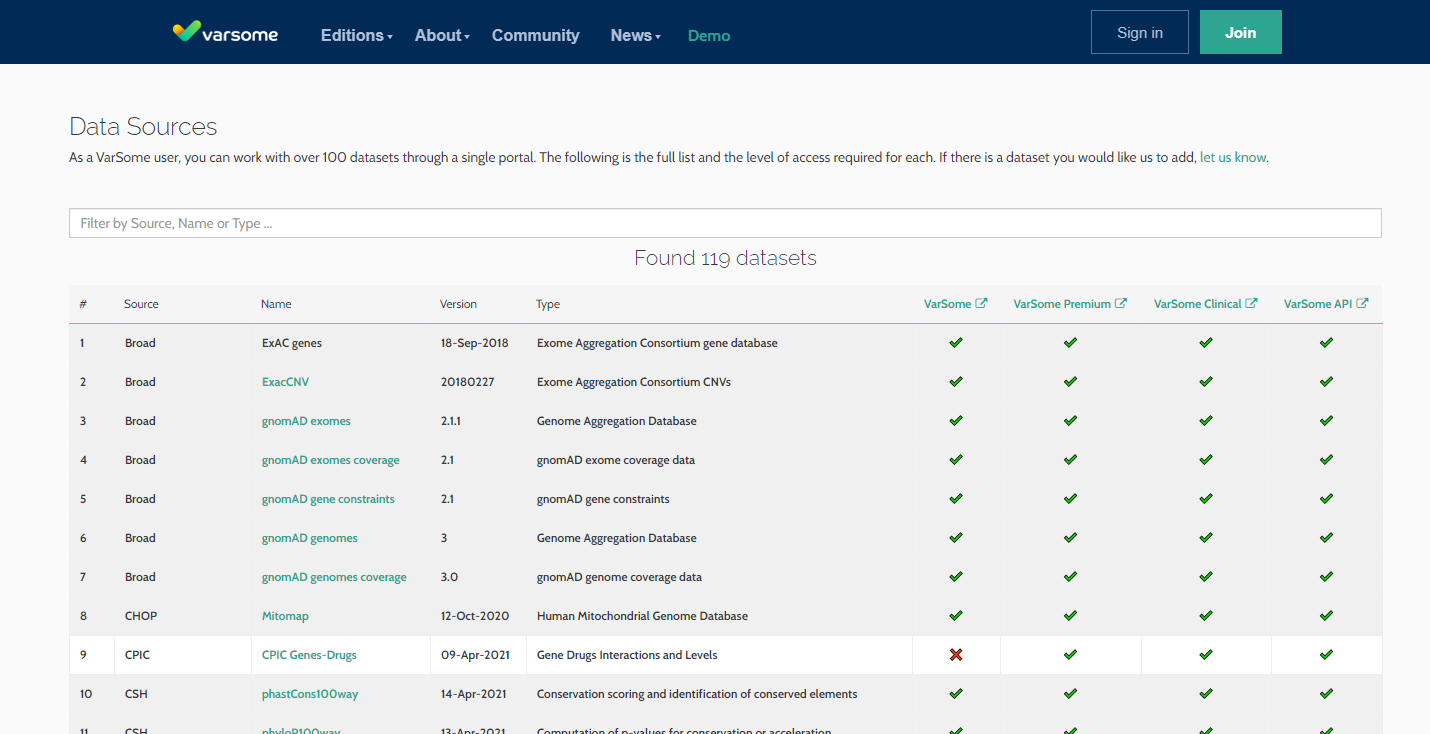Follow the "let us know" link

pyautogui.click(x=1233, y=157)
